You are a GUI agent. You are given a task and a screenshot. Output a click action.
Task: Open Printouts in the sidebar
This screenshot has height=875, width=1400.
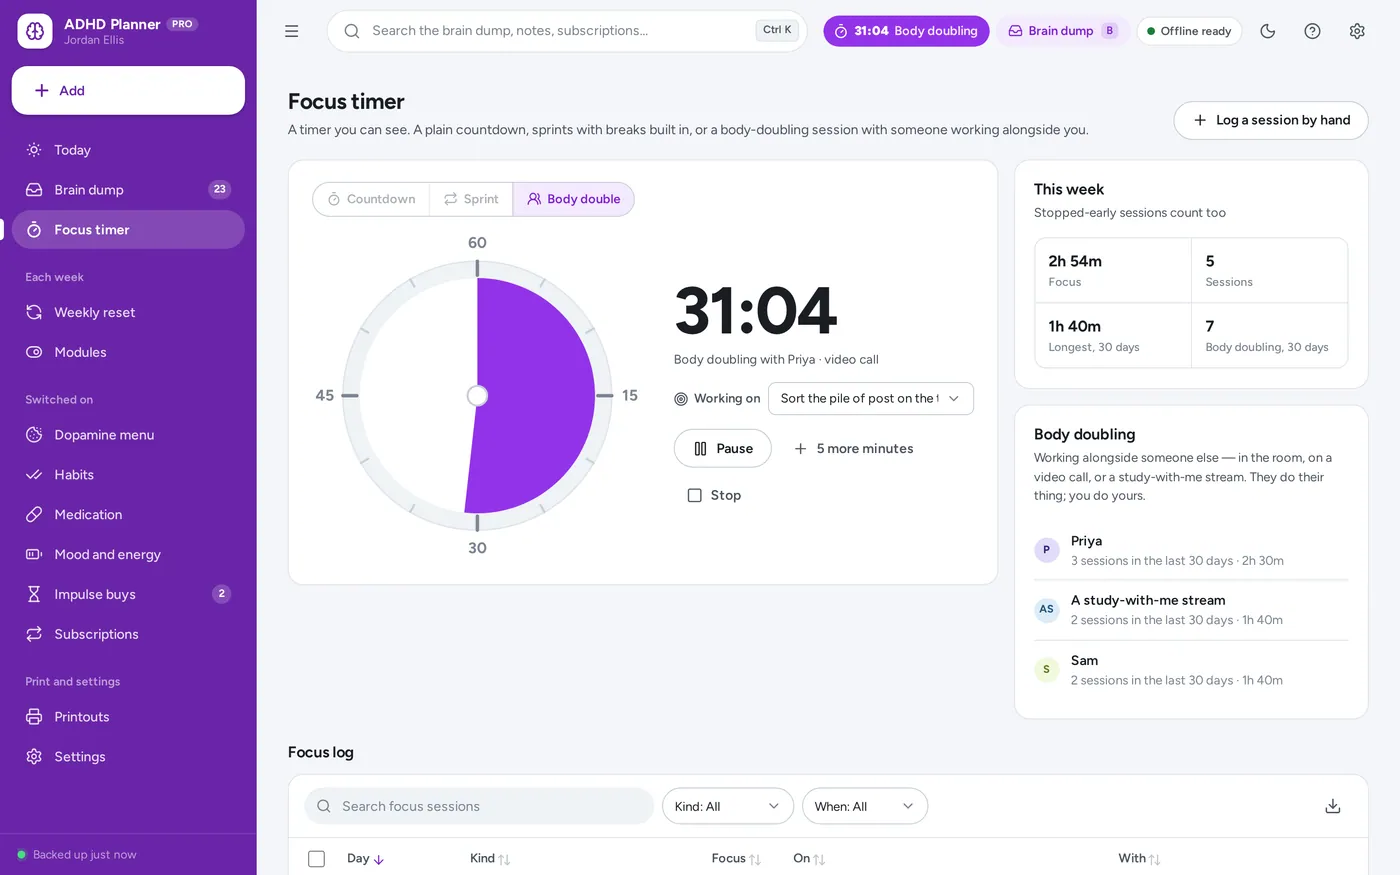click(x=128, y=717)
